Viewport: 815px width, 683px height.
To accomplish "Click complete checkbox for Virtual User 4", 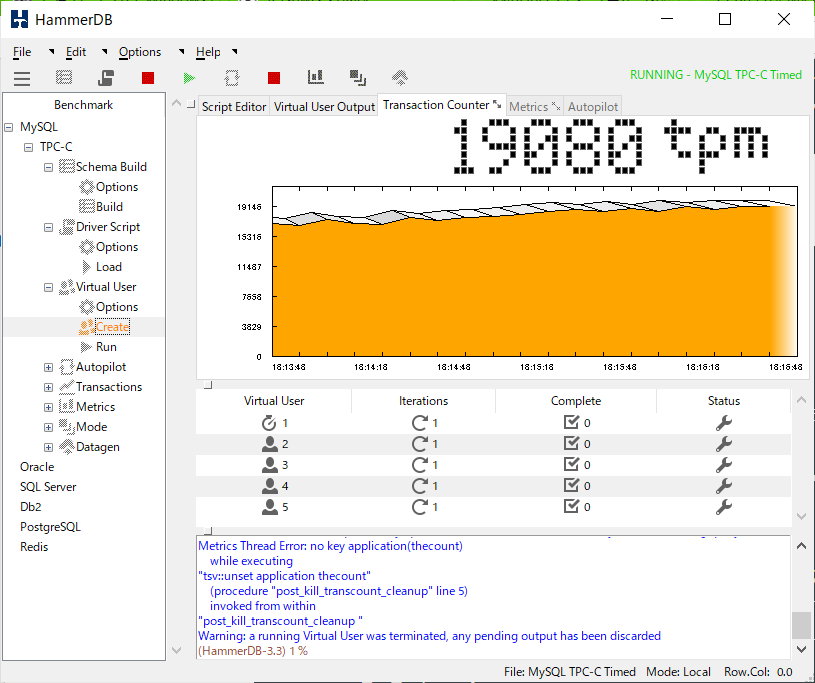I will (571, 485).
